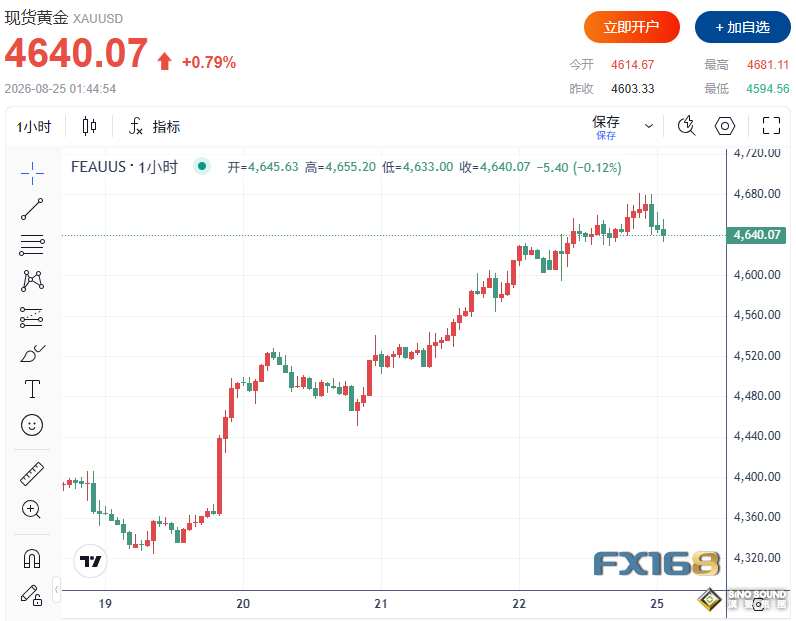Image resolution: width=796 pixels, height=621 pixels.
Task: Click the 最低 4594.56 value
Action: [768, 88]
